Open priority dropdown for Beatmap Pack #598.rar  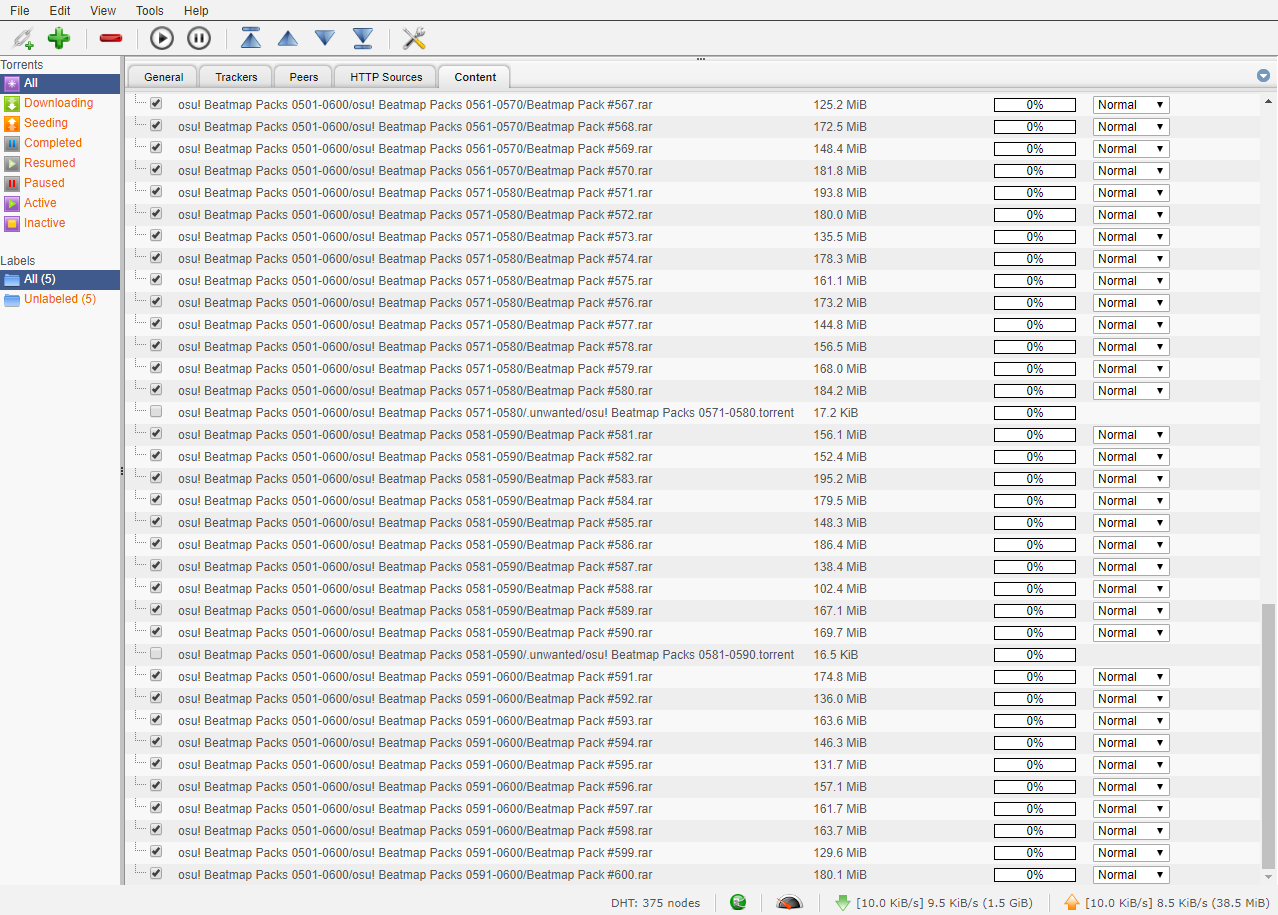(1131, 831)
